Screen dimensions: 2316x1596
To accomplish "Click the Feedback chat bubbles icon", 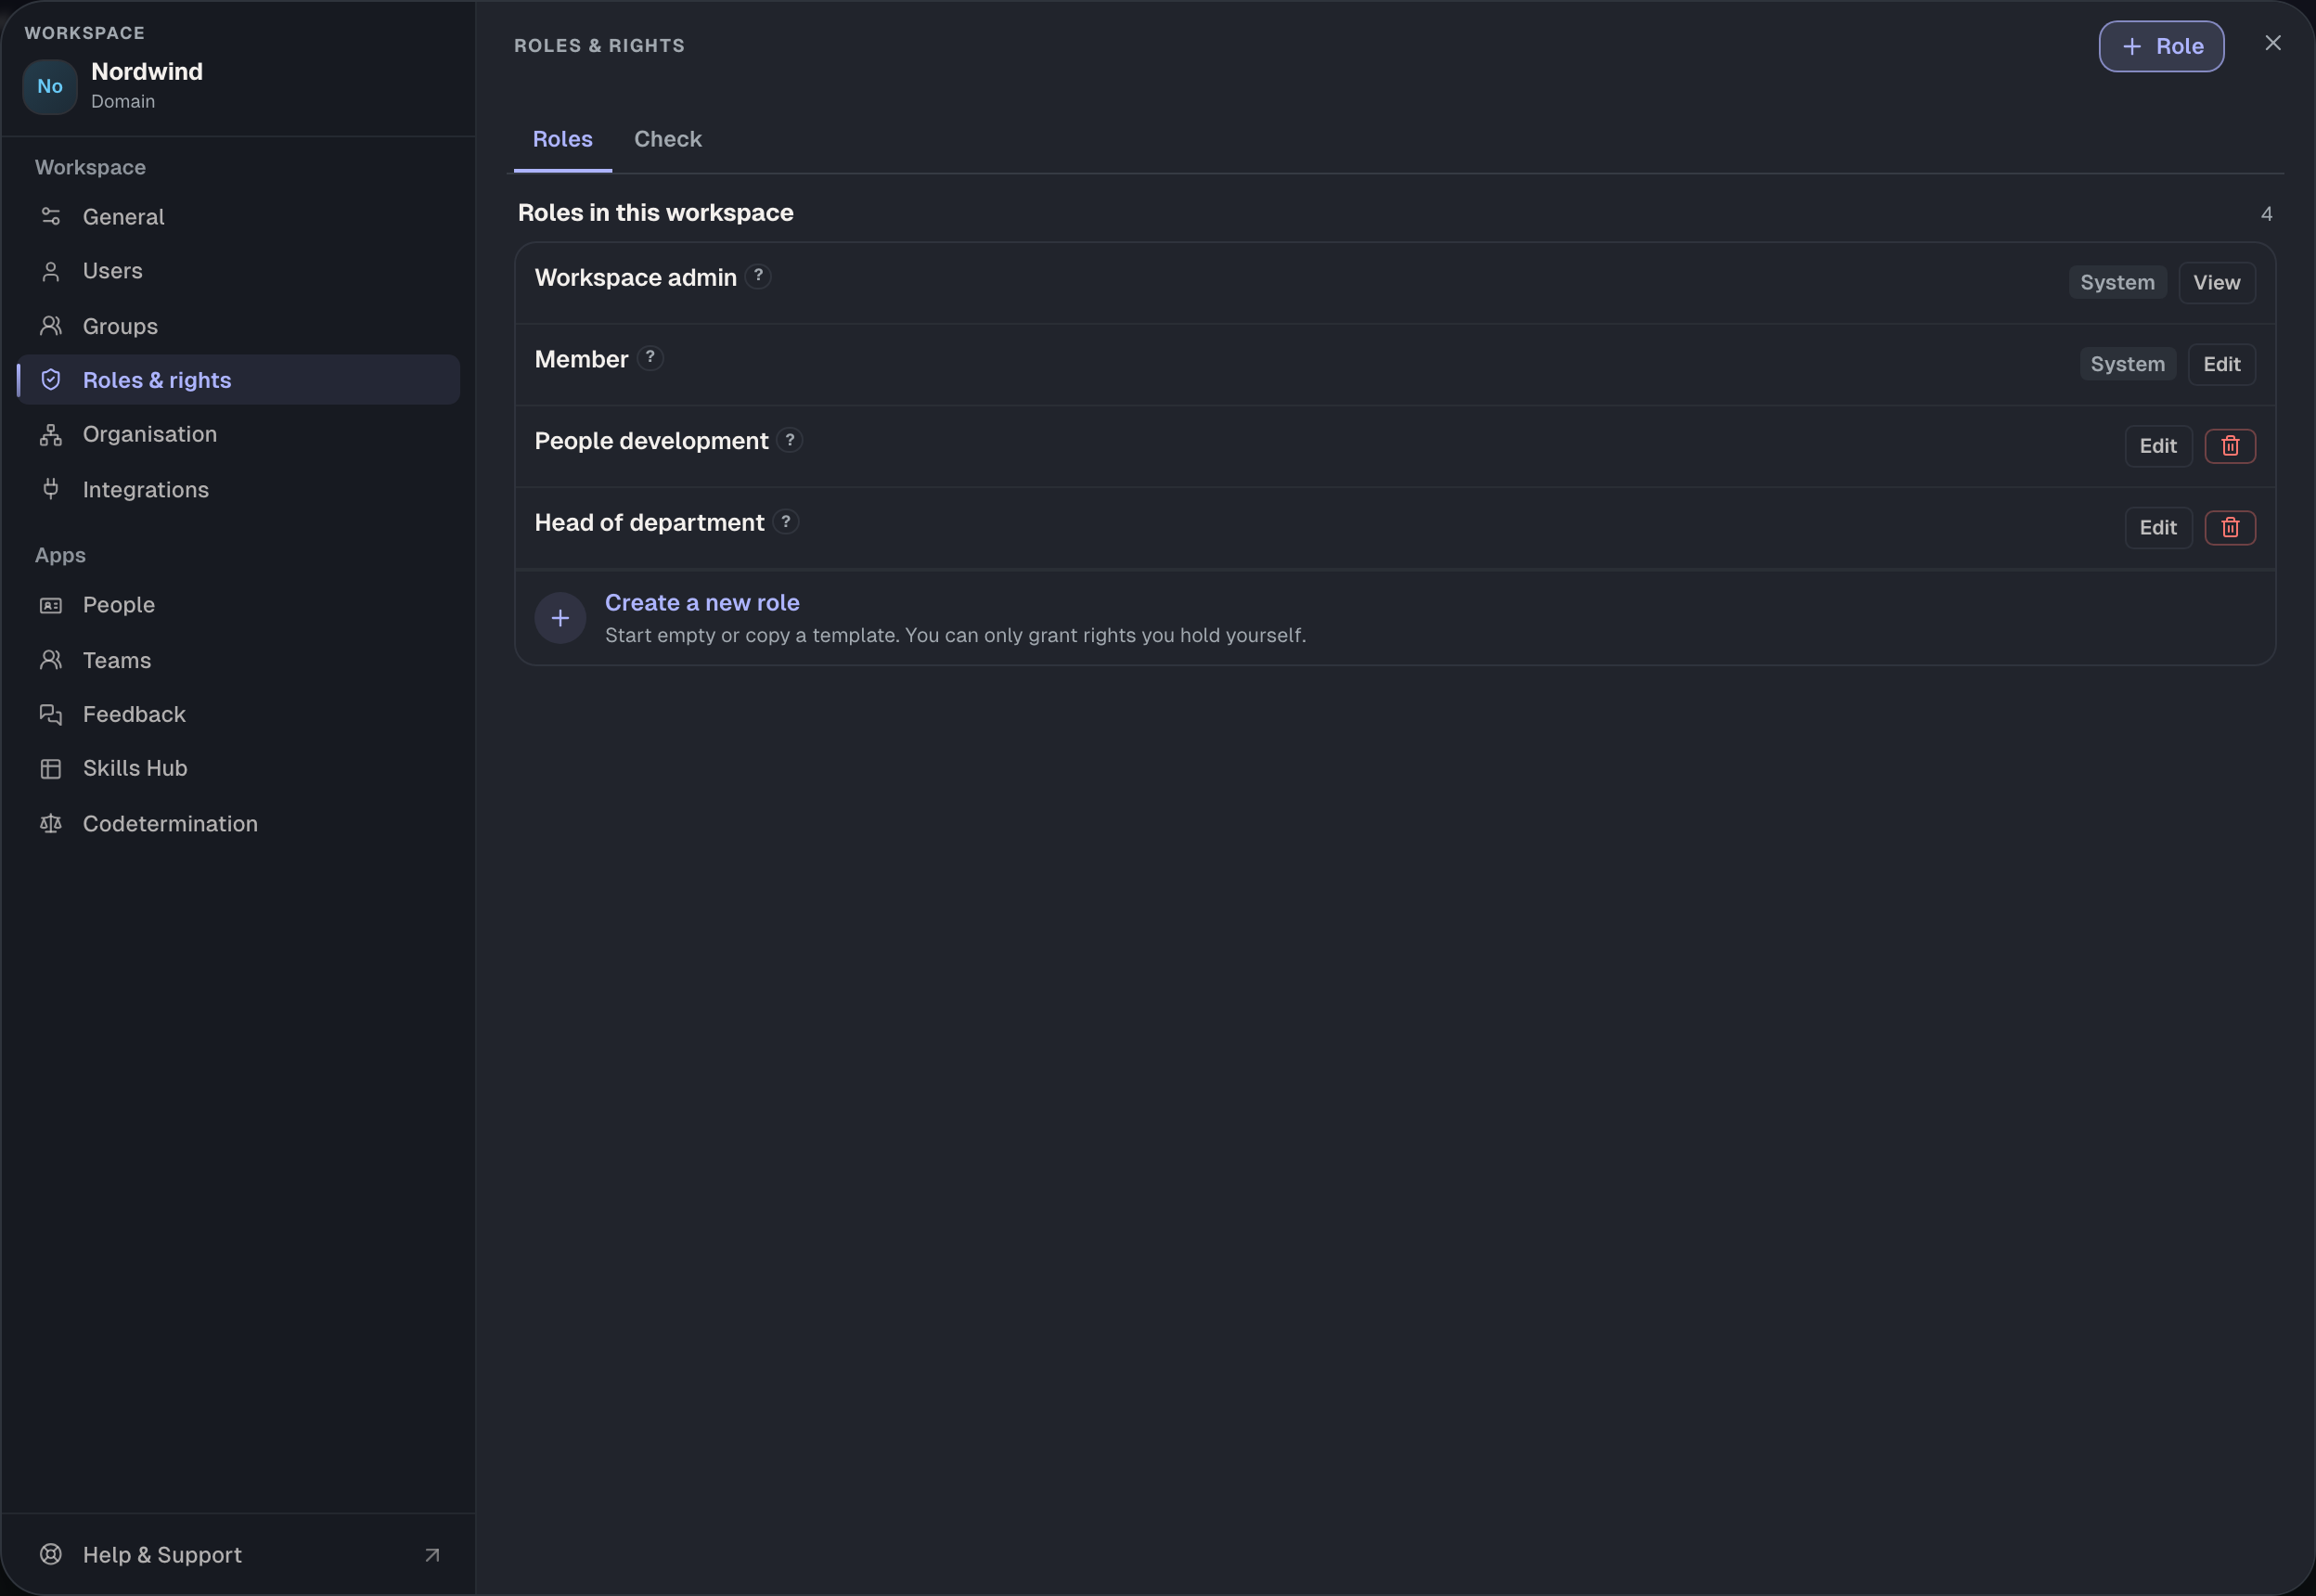I will tap(51, 714).
